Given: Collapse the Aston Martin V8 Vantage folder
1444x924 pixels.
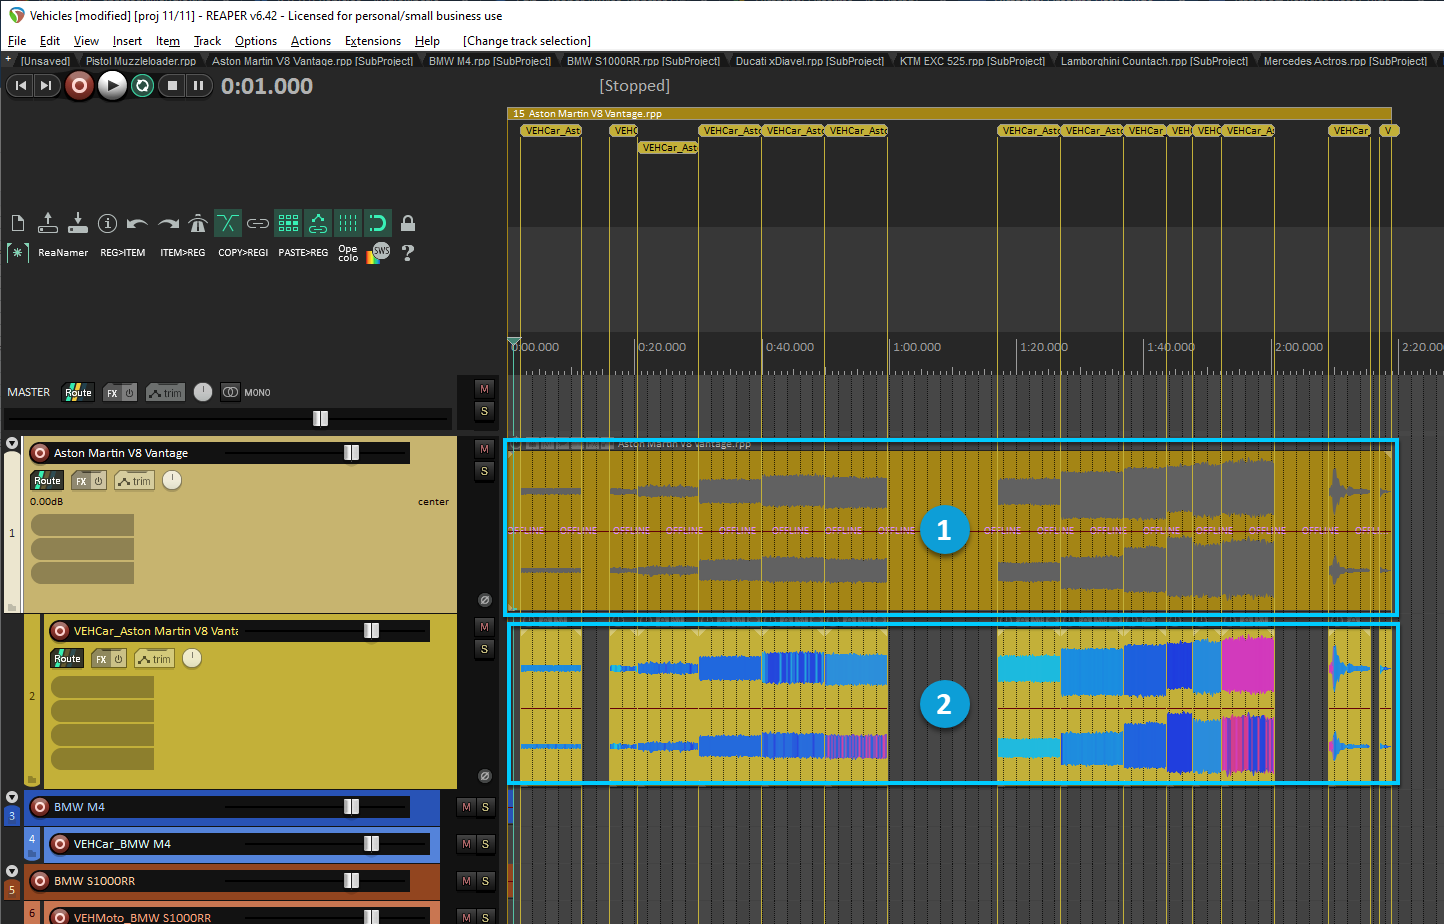Looking at the screenshot, I should coord(12,443).
